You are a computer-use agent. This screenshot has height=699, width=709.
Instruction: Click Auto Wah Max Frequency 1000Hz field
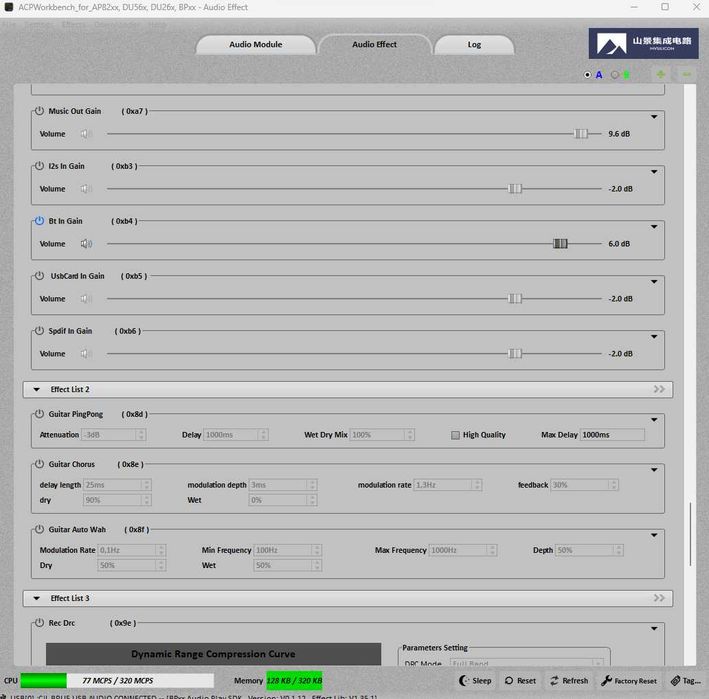click(x=463, y=550)
